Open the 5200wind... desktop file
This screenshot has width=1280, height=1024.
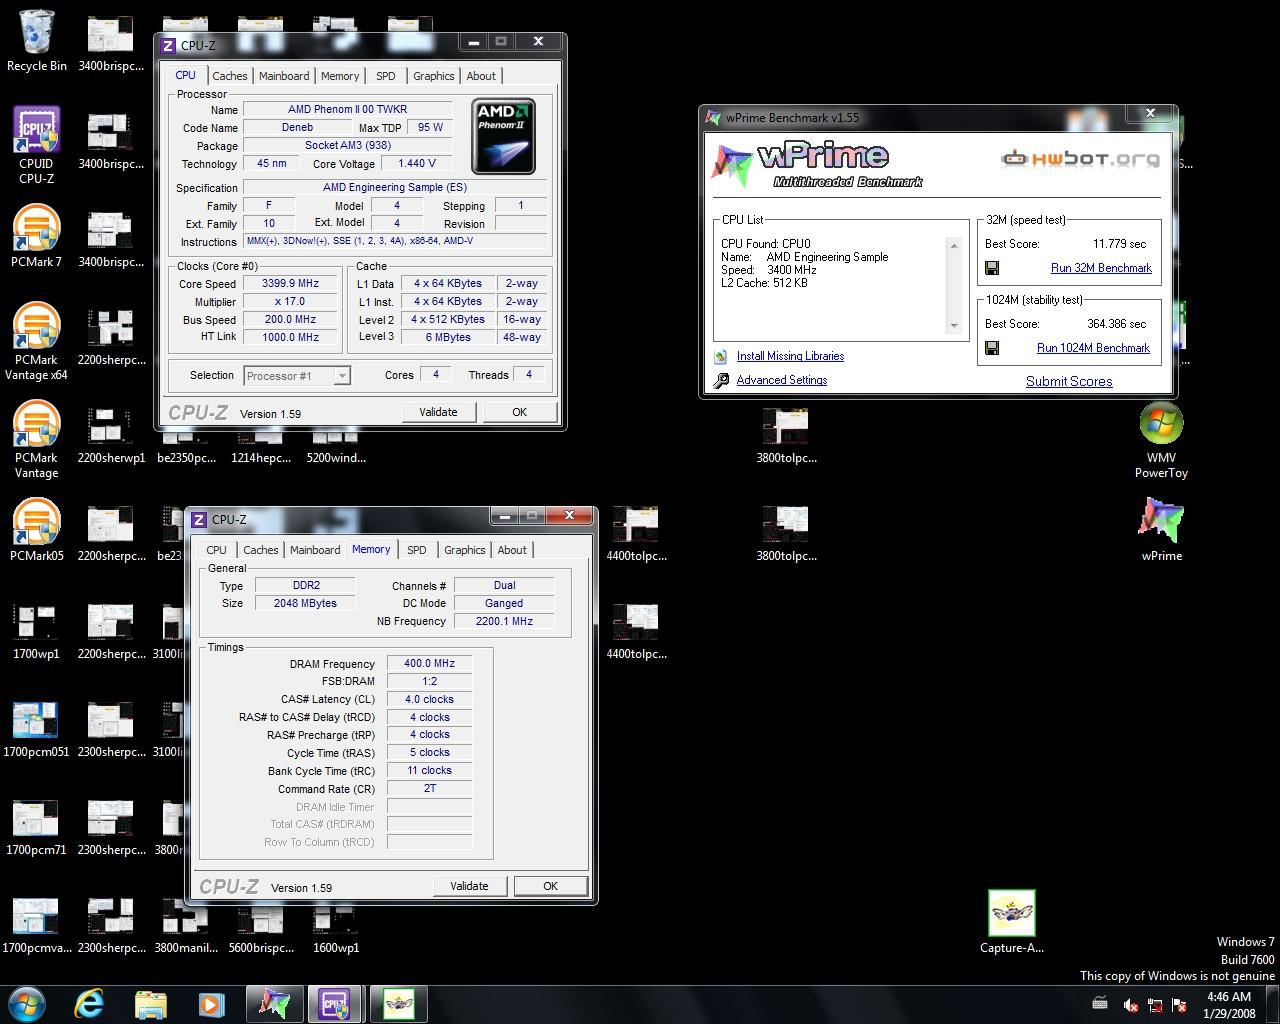pyautogui.click(x=335, y=450)
